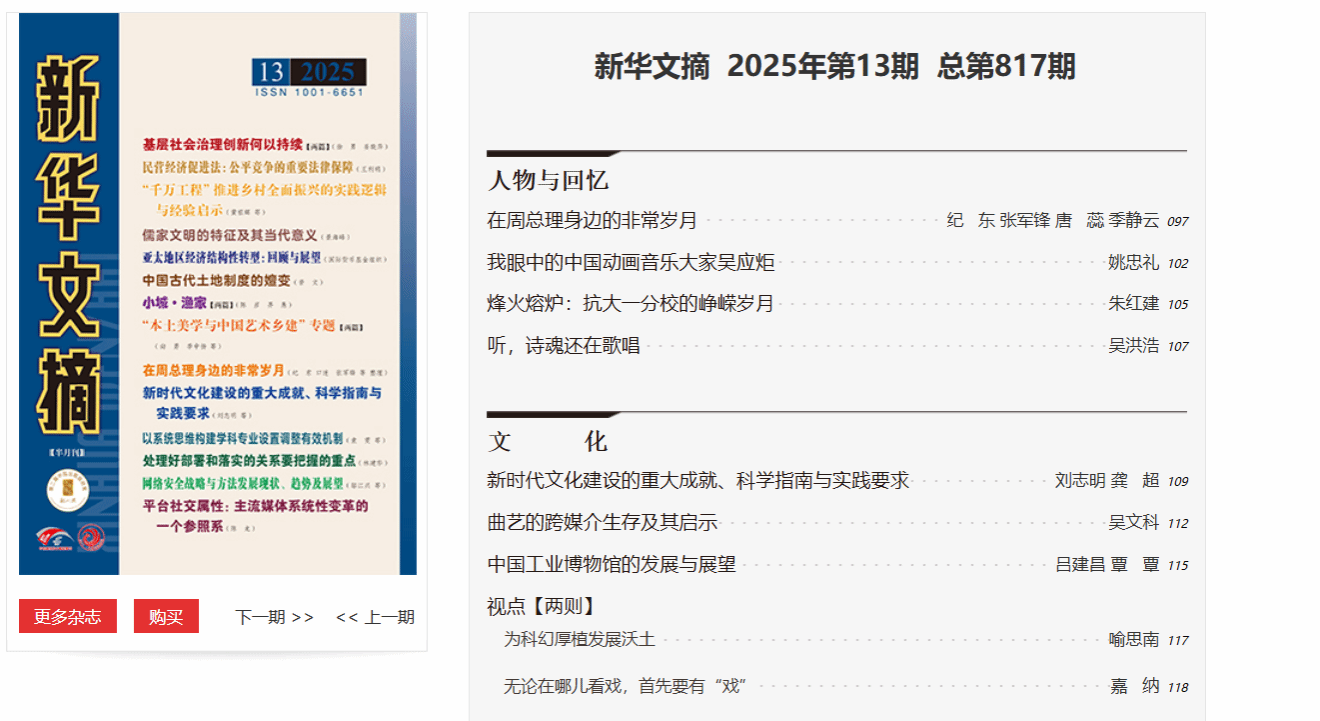
Task: Click author name 姚思礼
Action: [x=1133, y=262]
